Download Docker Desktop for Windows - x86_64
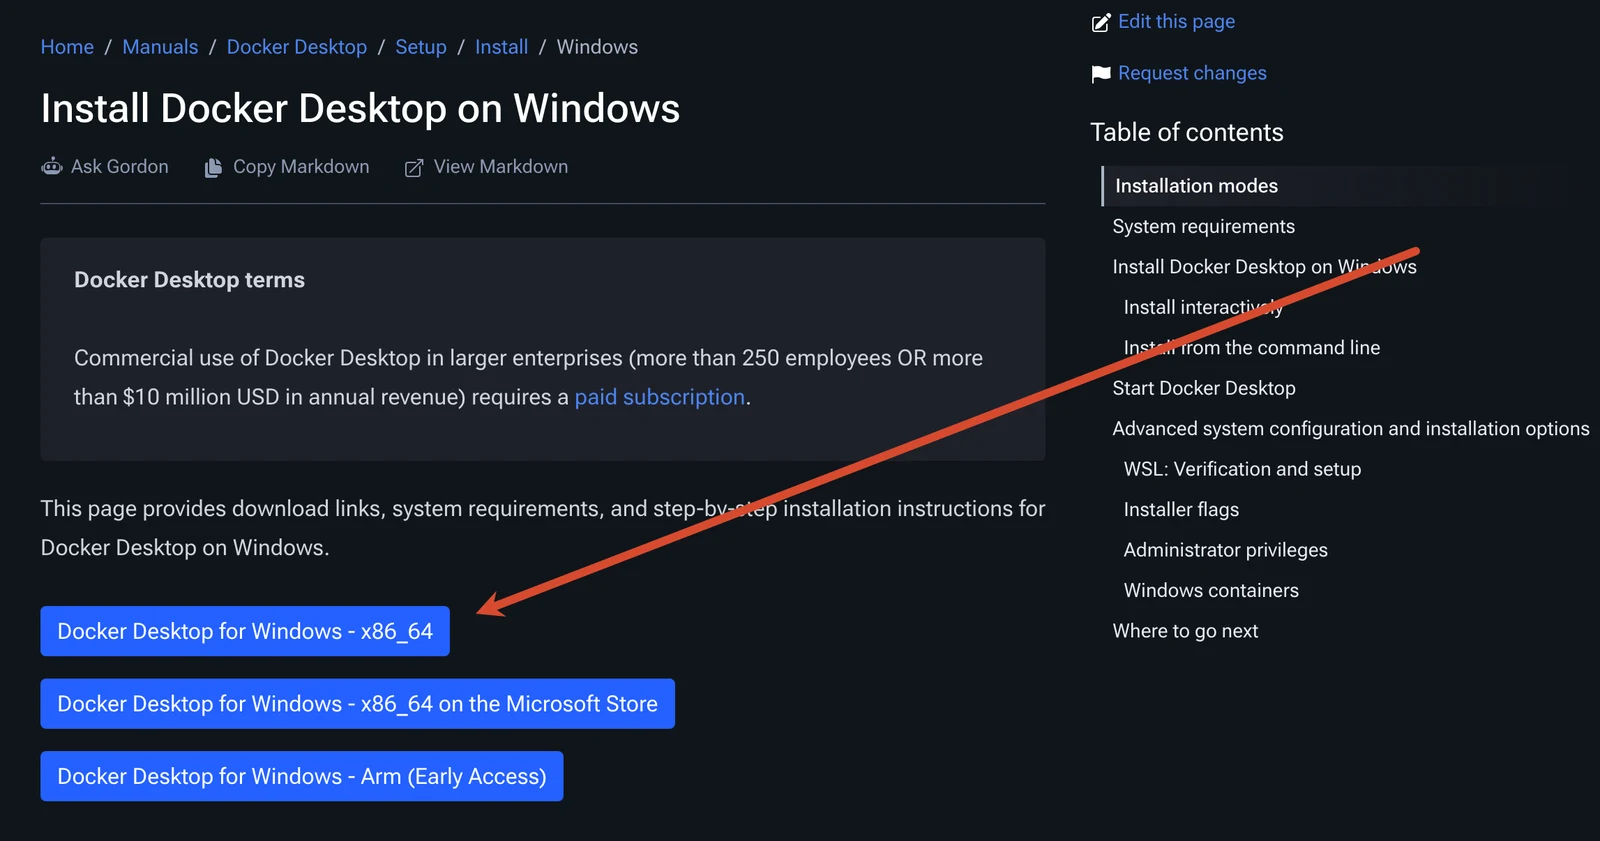The height and width of the screenshot is (841, 1600). (x=245, y=631)
